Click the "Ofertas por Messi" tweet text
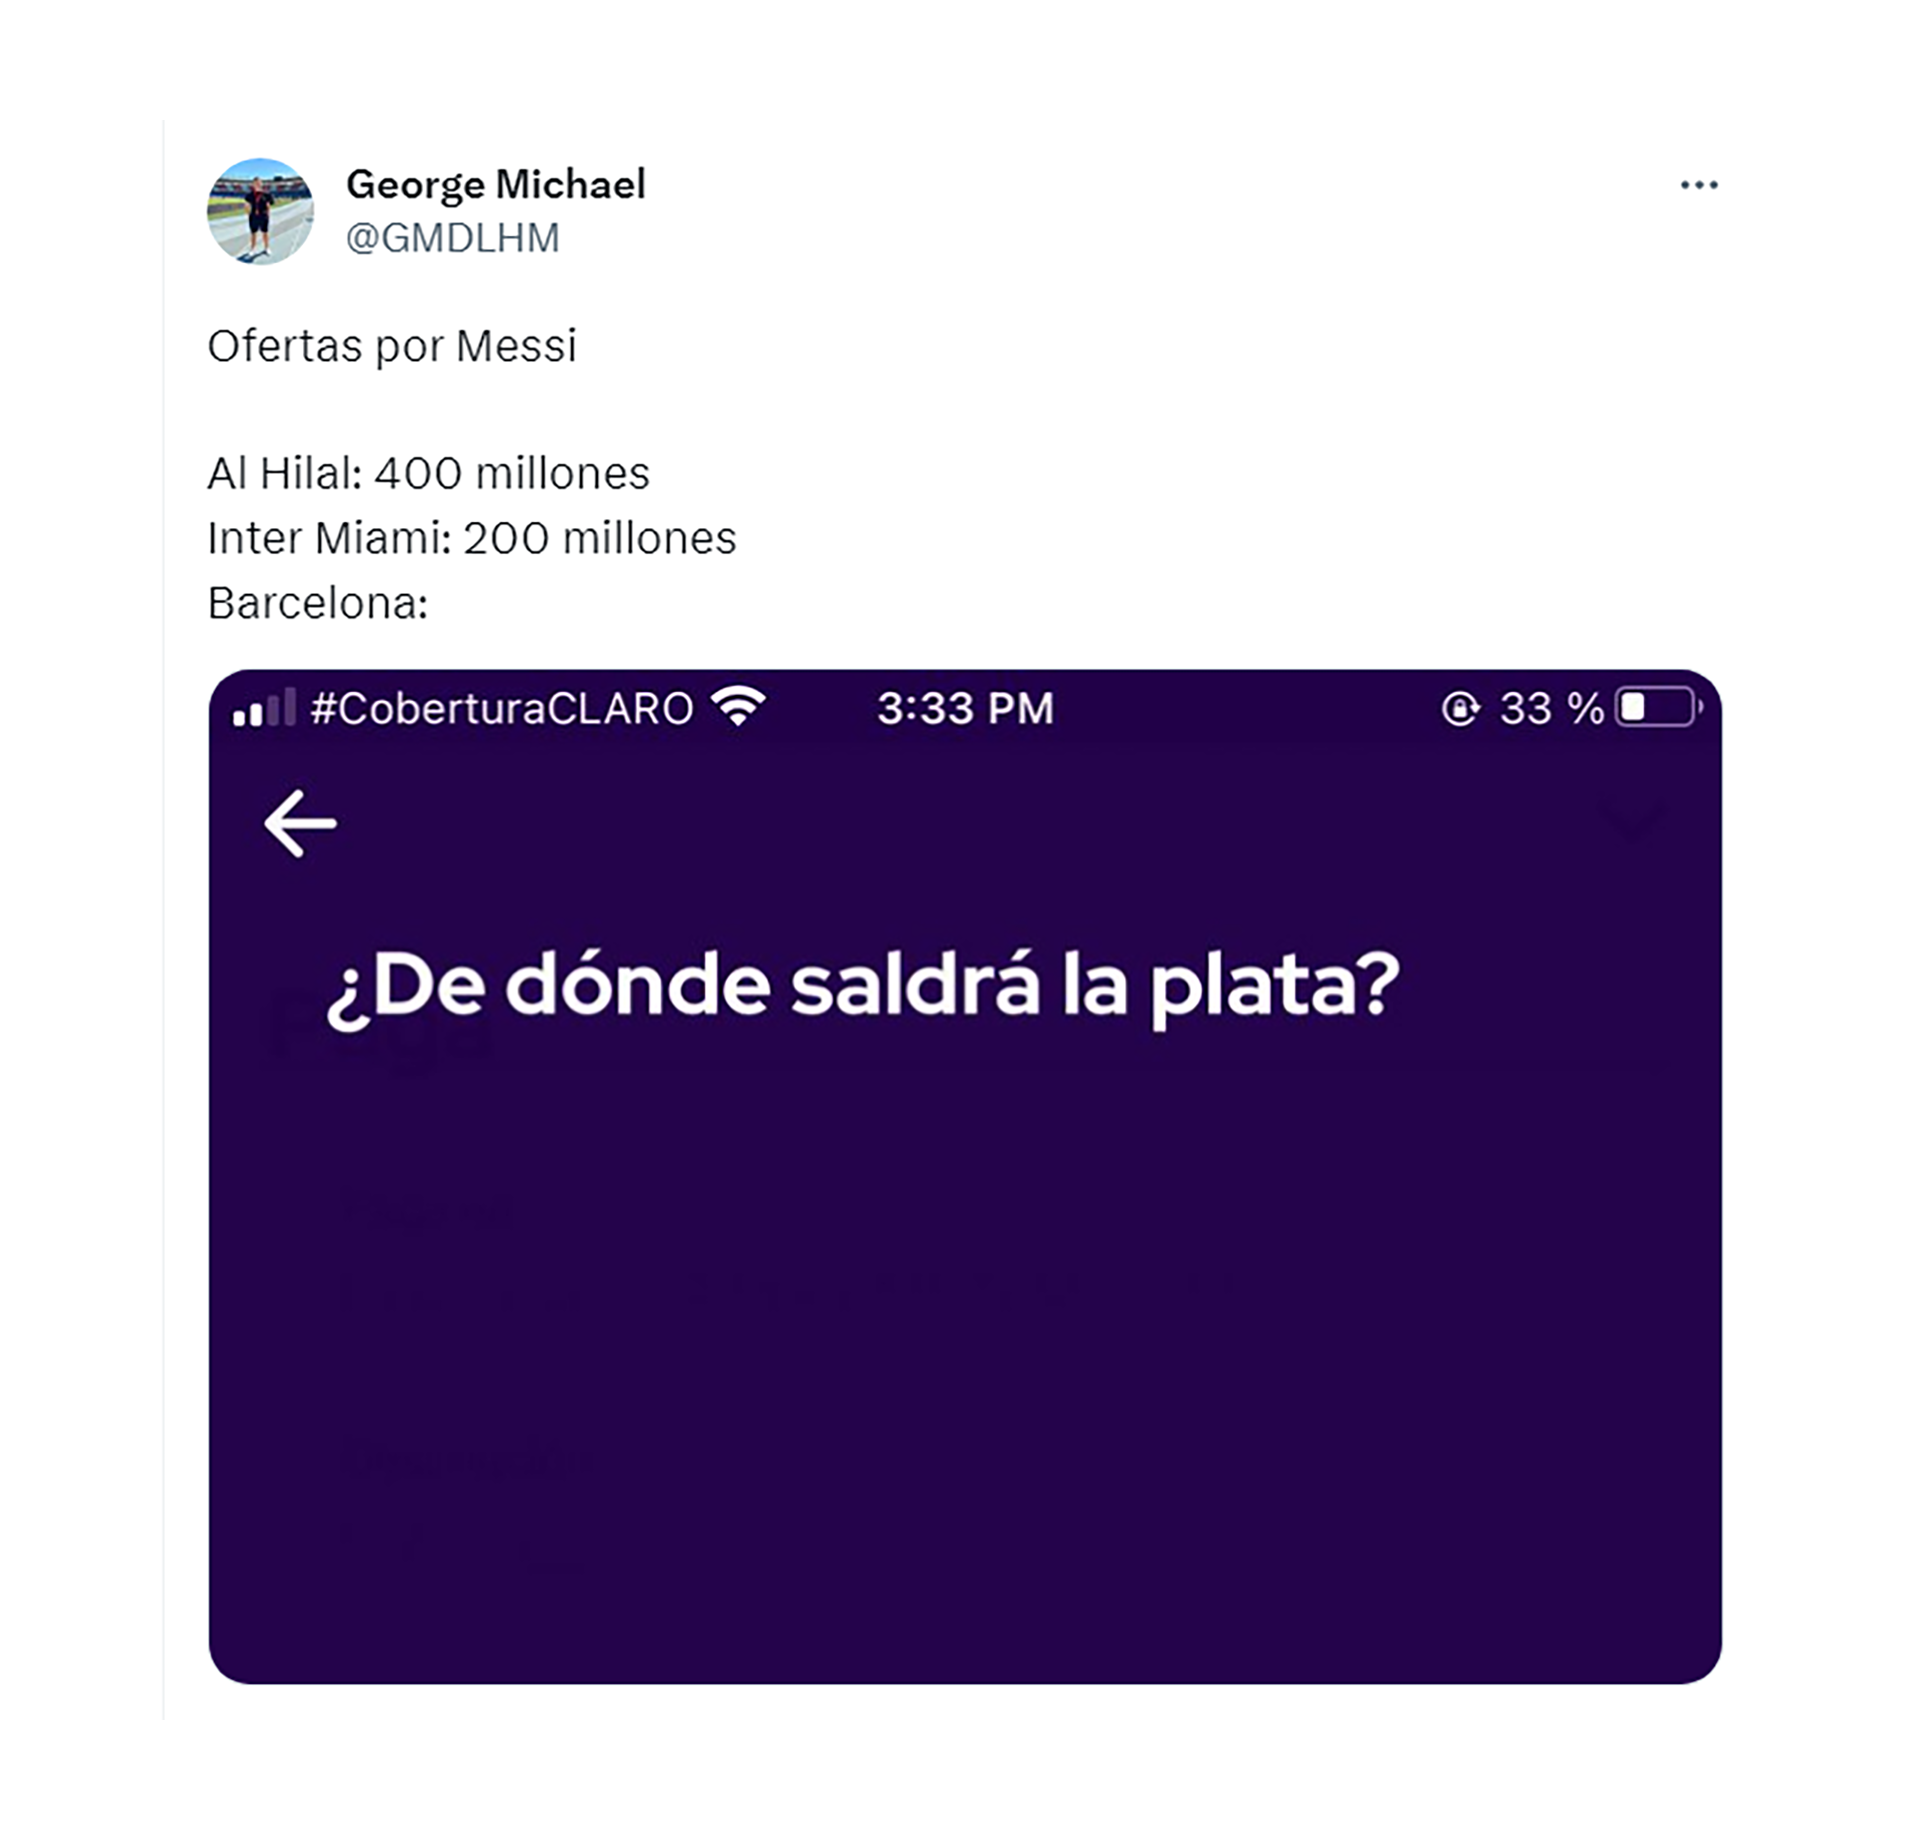The width and height of the screenshot is (1920, 1840). pyautogui.click(x=392, y=346)
